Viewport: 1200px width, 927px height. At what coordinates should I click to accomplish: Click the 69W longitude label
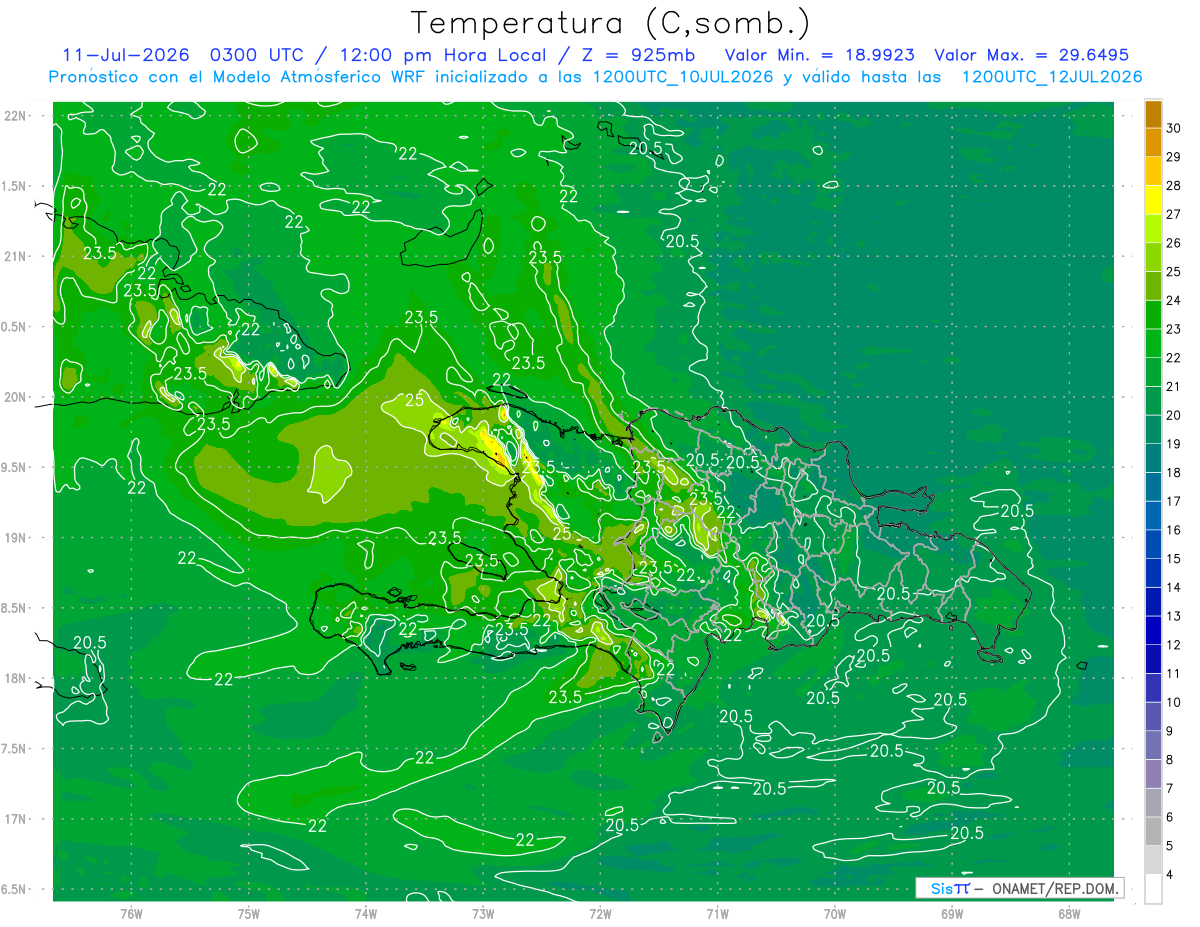pyautogui.click(x=951, y=914)
